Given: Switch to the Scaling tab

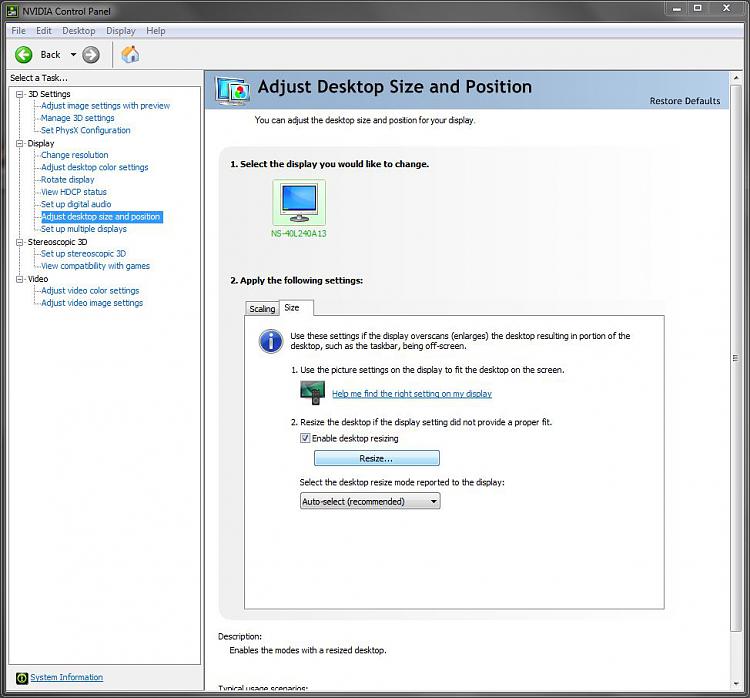Looking at the screenshot, I should tap(262, 309).
